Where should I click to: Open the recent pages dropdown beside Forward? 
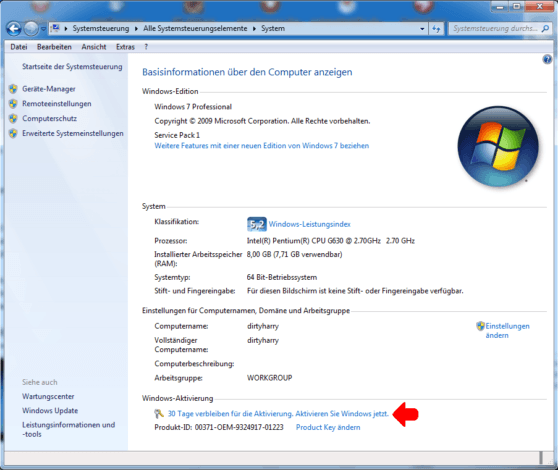click(x=43, y=29)
